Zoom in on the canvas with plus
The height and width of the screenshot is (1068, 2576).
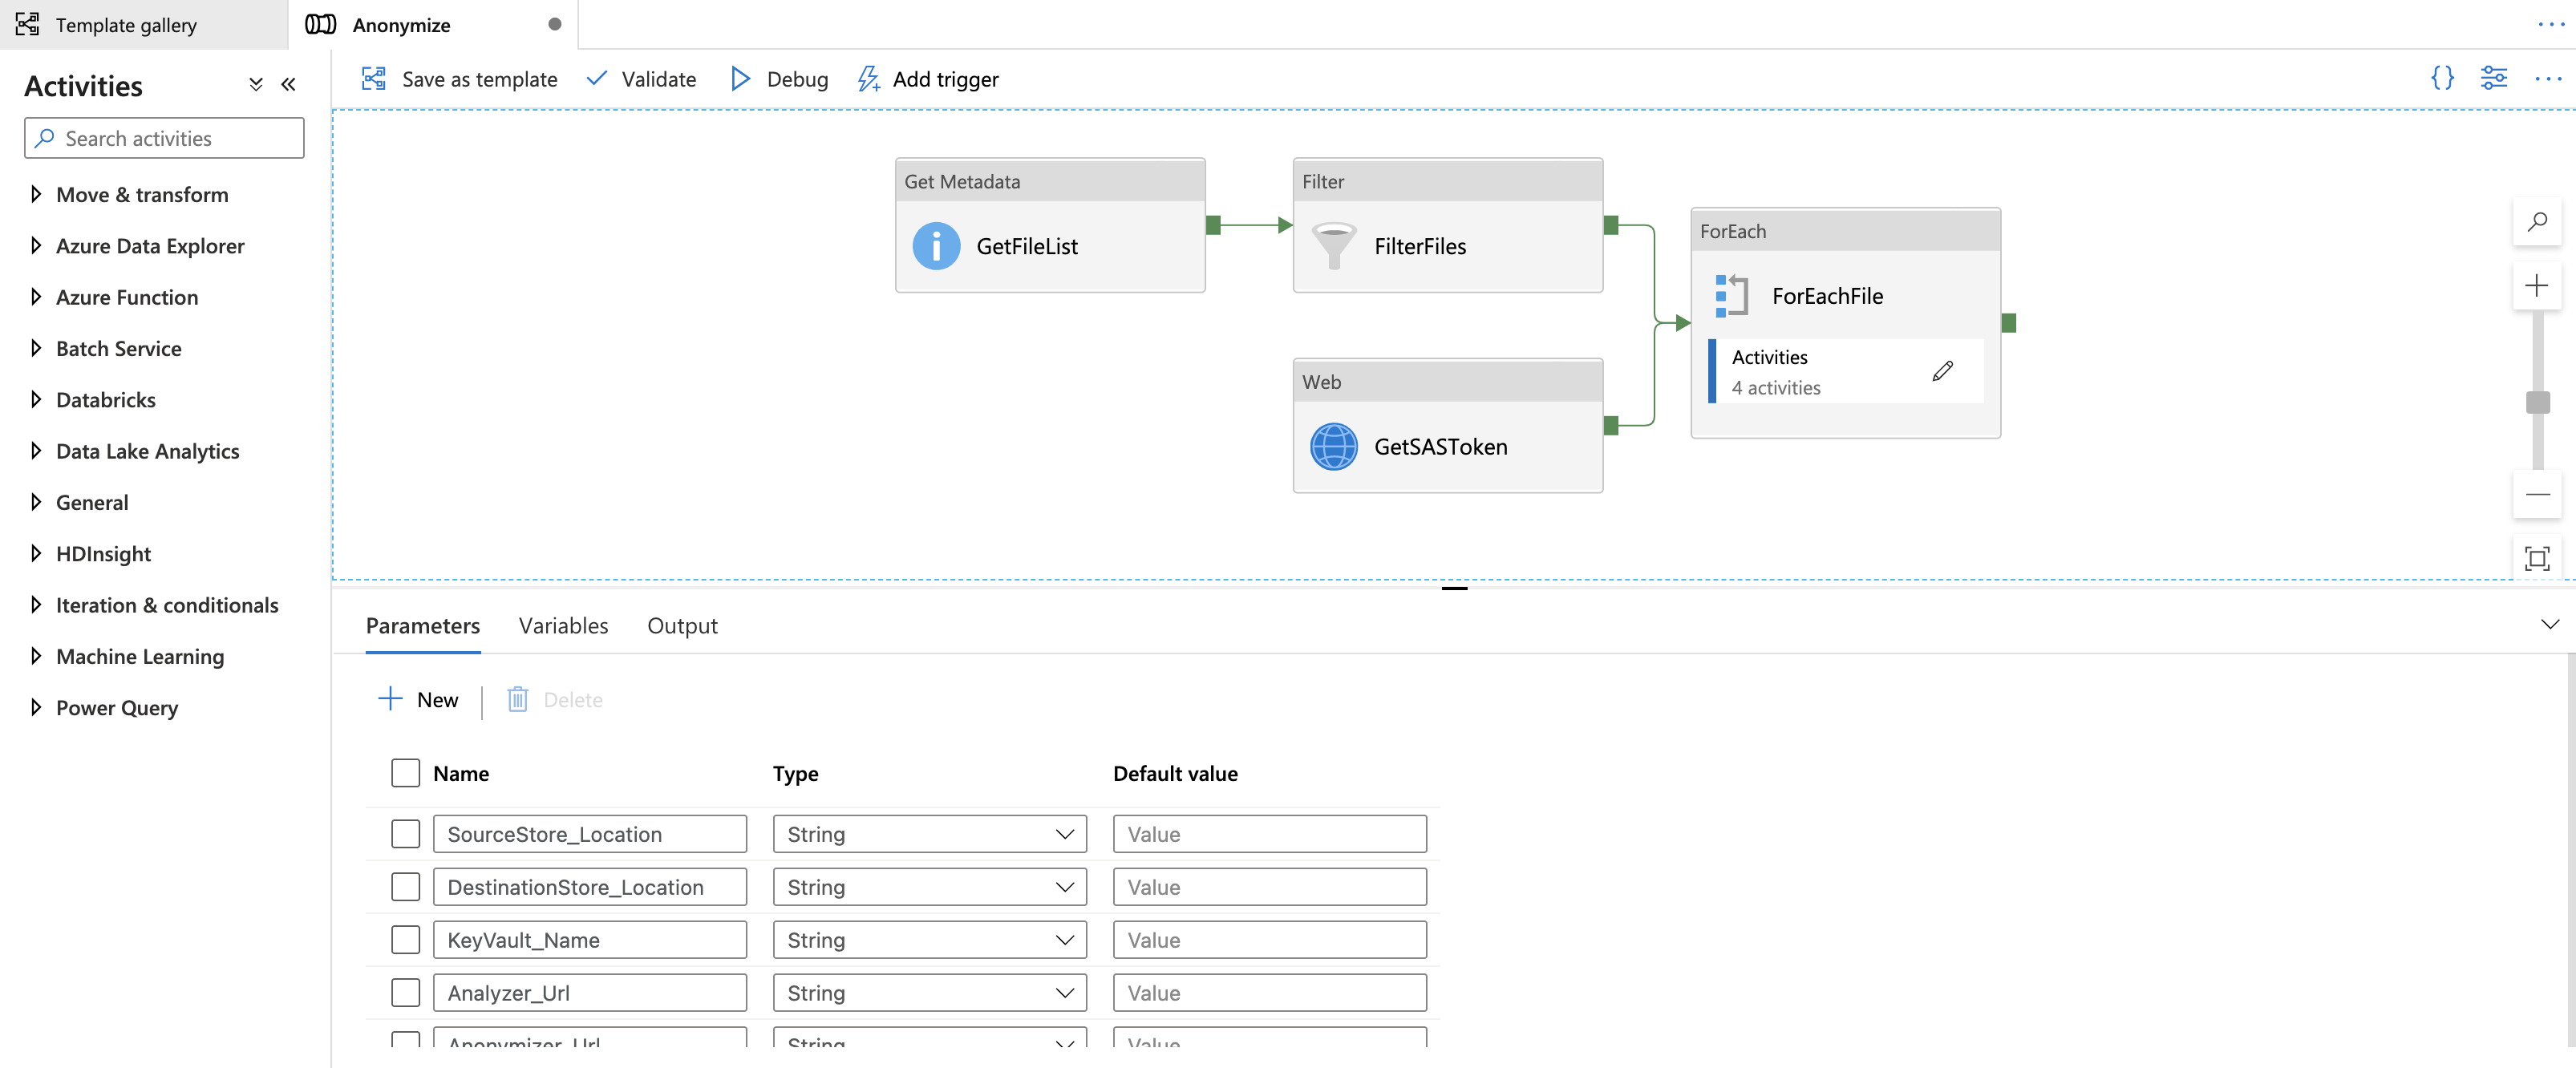(2537, 287)
